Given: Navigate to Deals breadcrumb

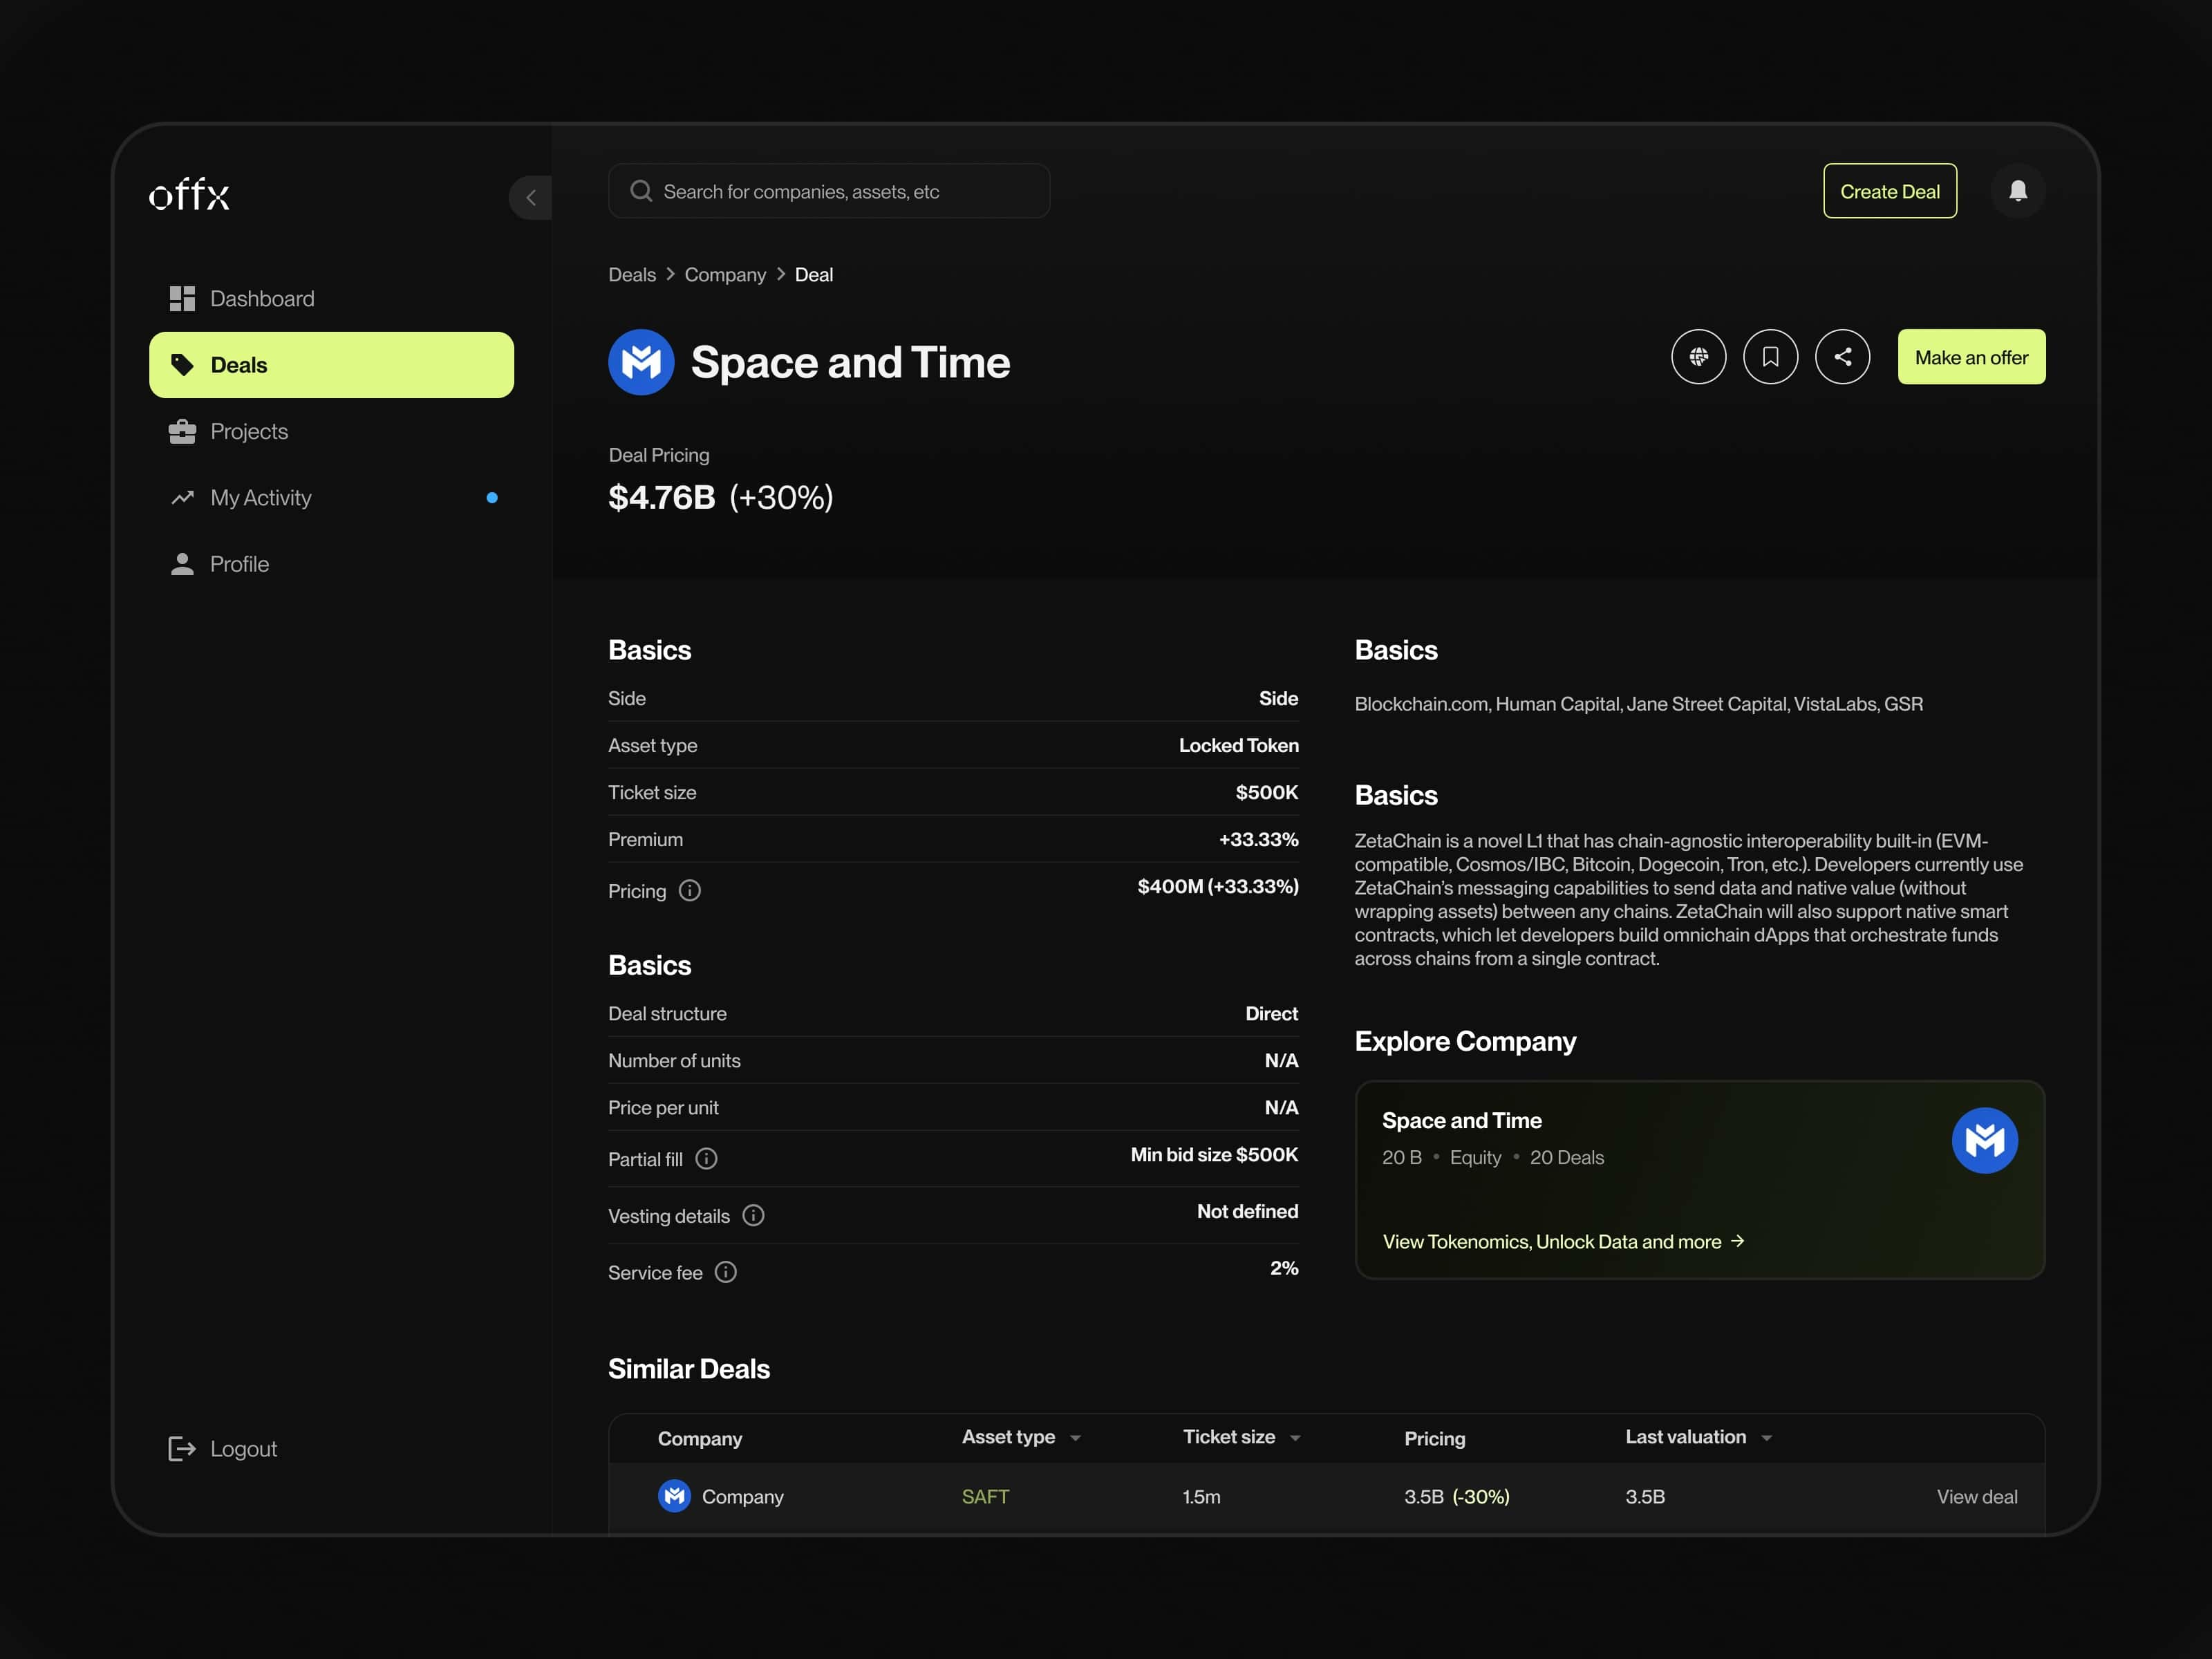Looking at the screenshot, I should coord(632,274).
